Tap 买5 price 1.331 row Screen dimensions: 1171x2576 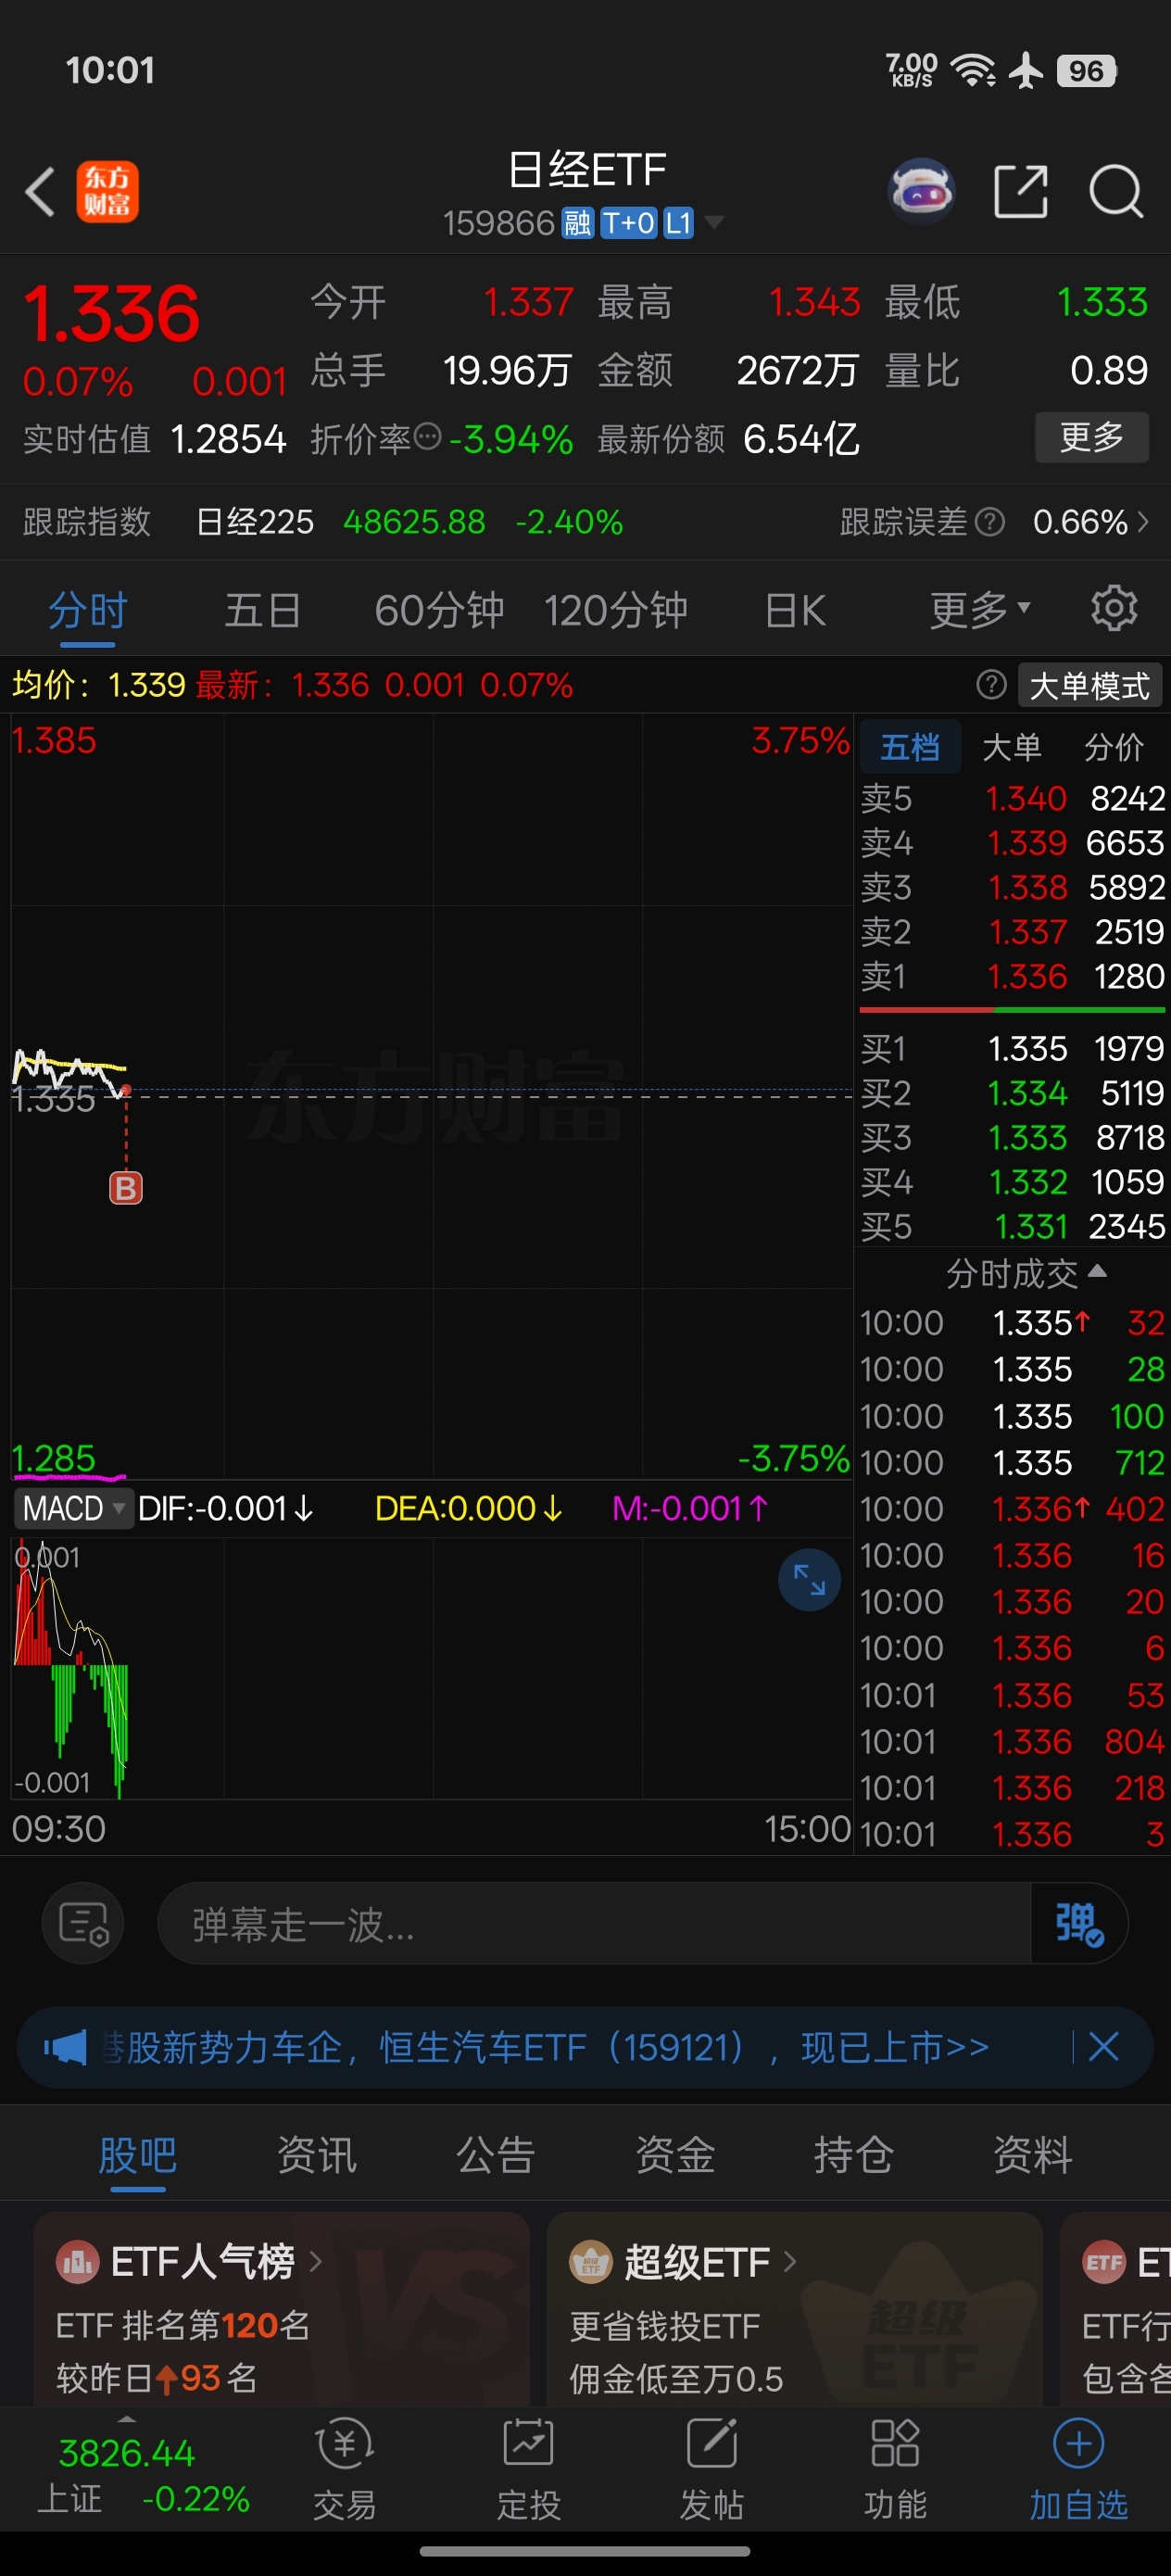click(1012, 1226)
